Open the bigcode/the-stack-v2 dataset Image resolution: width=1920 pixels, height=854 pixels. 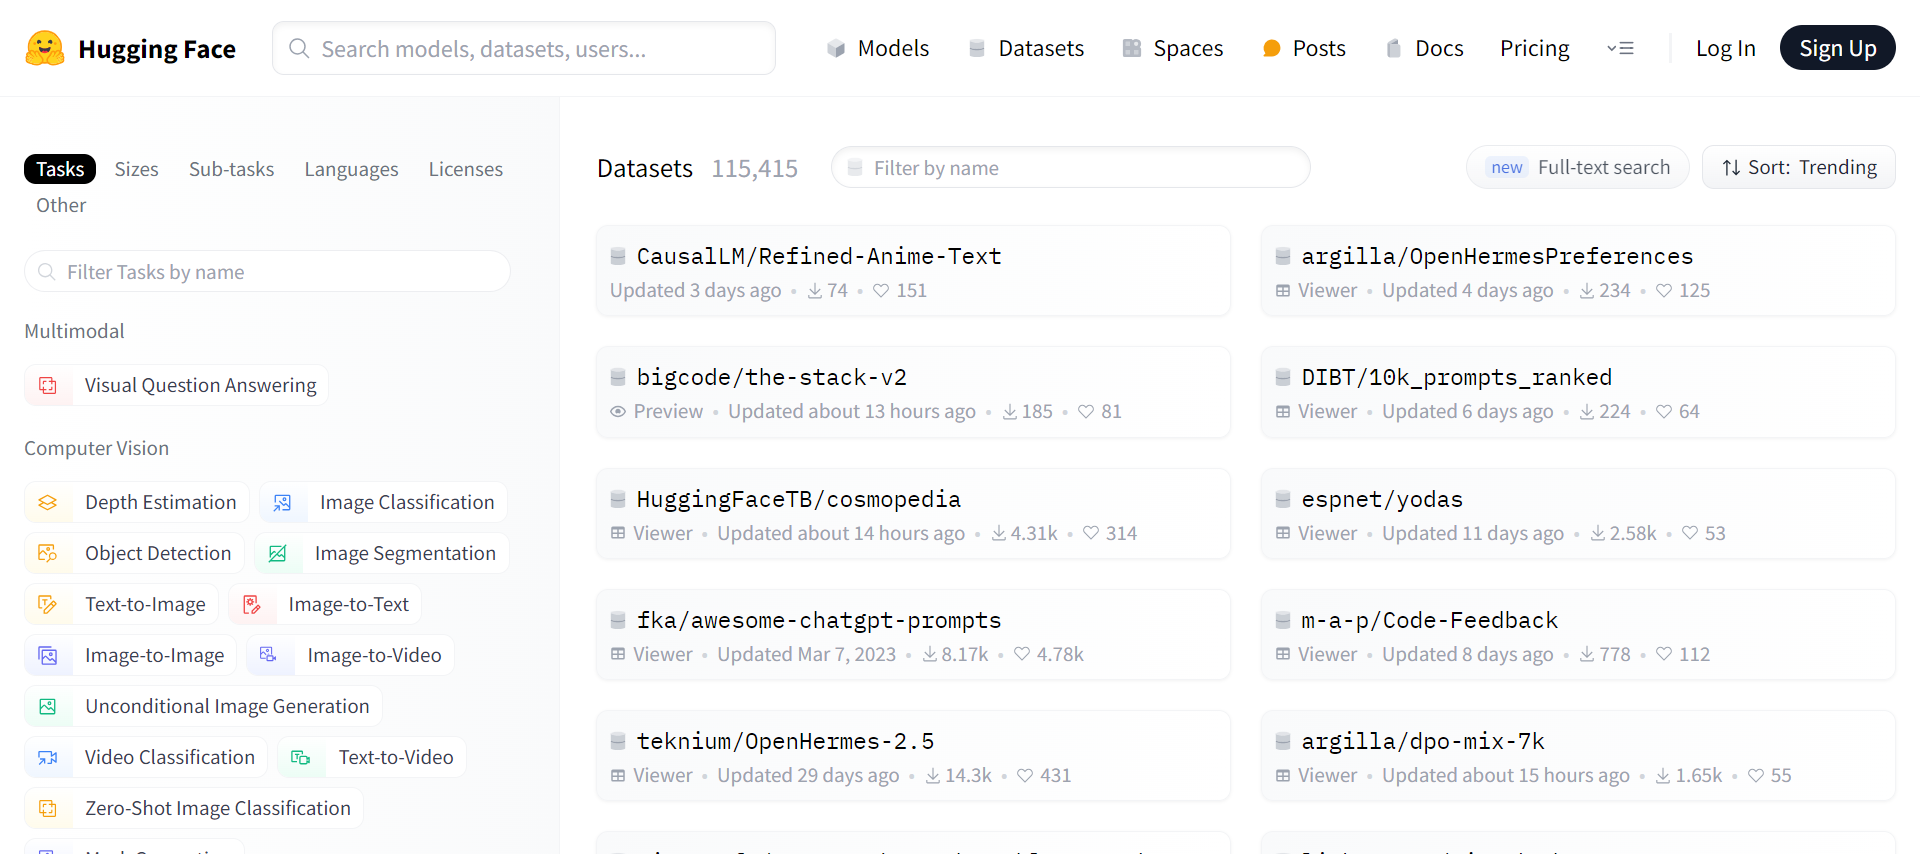pyautogui.click(x=771, y=377)
